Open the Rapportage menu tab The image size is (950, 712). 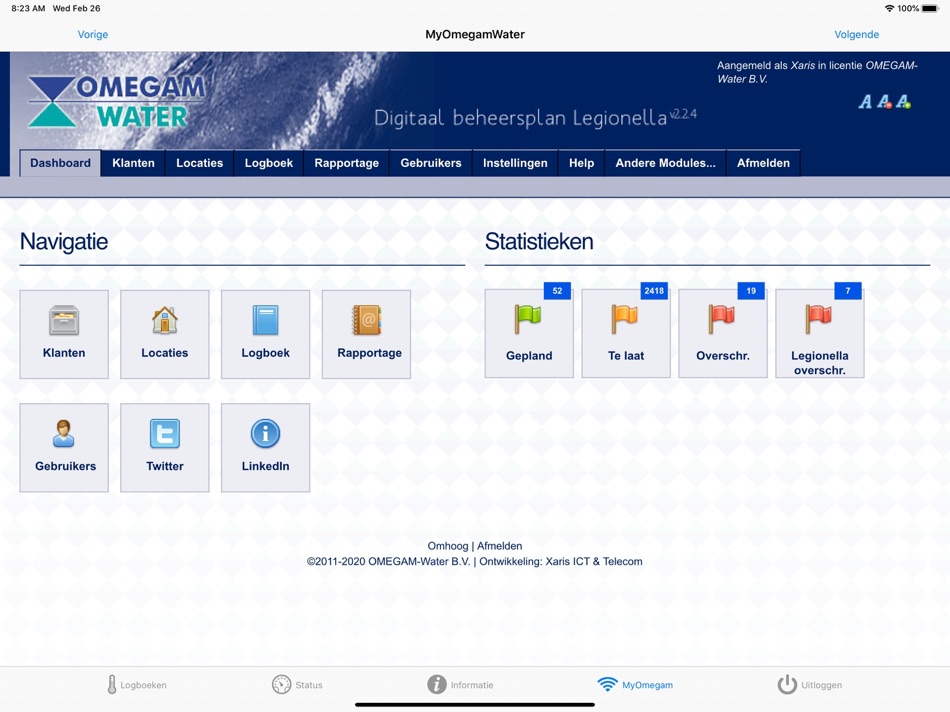[347, 163]
